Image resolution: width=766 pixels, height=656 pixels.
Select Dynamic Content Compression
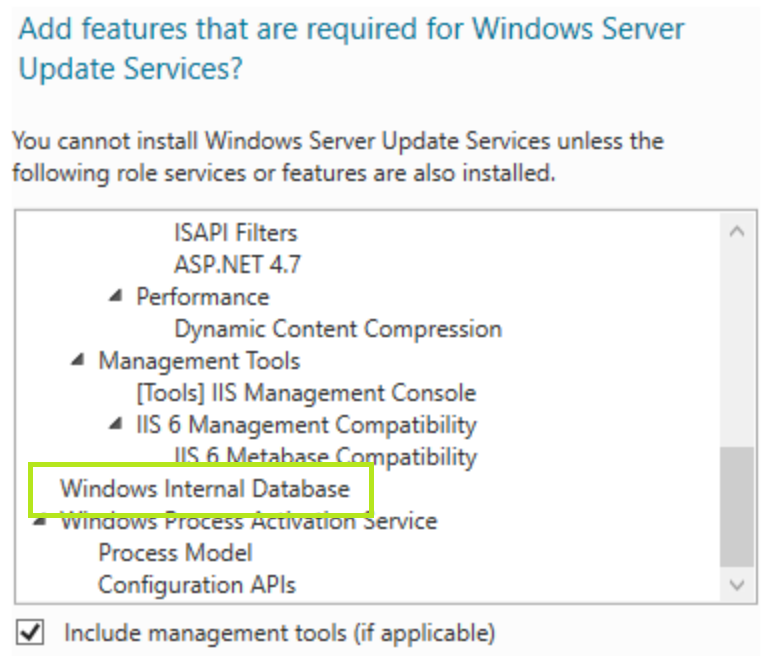tap(337, 329)
